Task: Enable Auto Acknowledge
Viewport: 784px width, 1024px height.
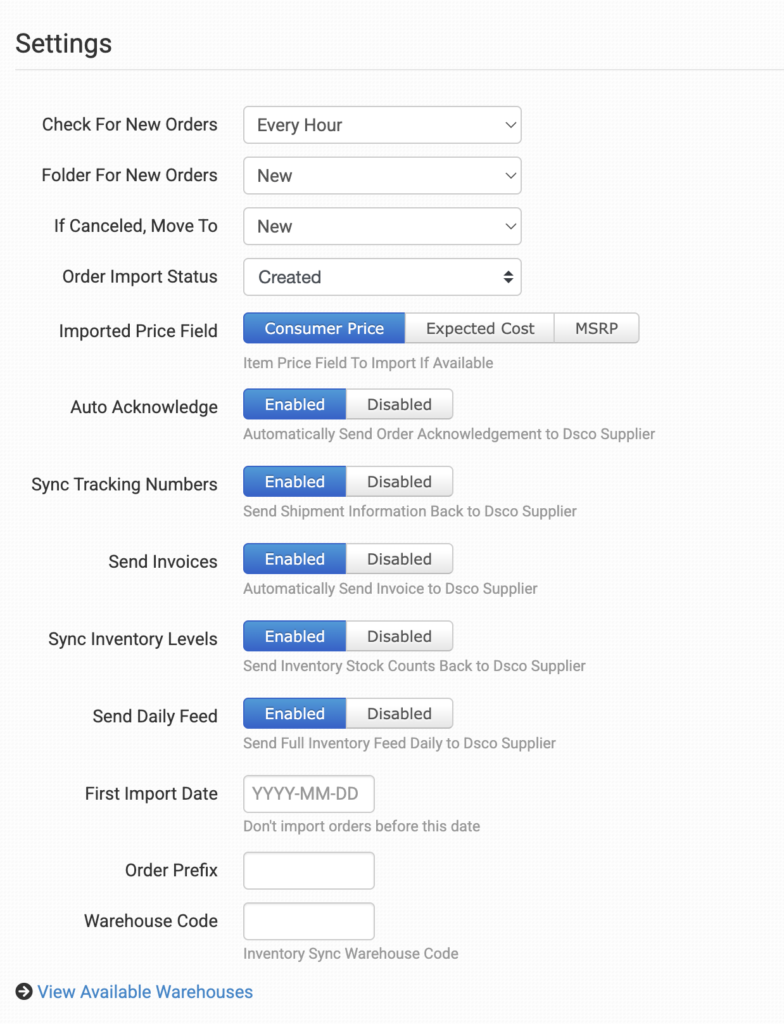Action: [295, 405]
